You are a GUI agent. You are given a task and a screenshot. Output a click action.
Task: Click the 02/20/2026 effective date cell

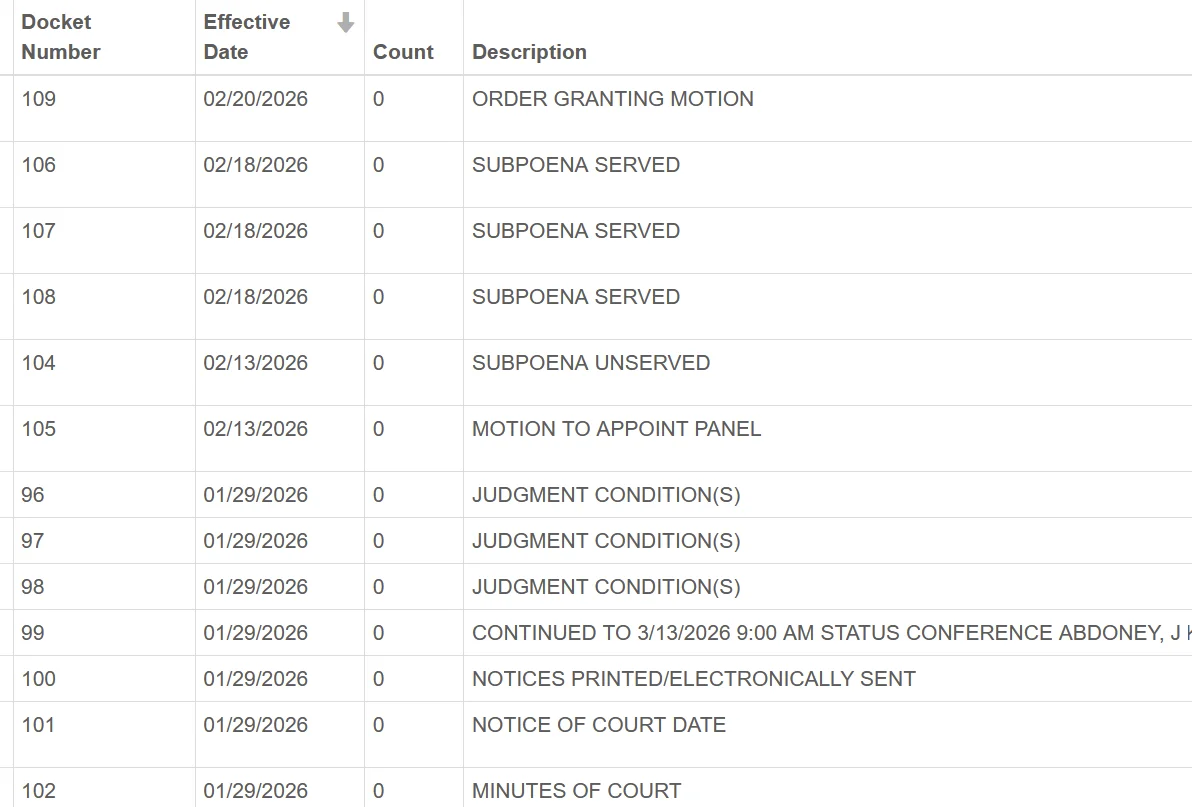(x=255, y=99)
